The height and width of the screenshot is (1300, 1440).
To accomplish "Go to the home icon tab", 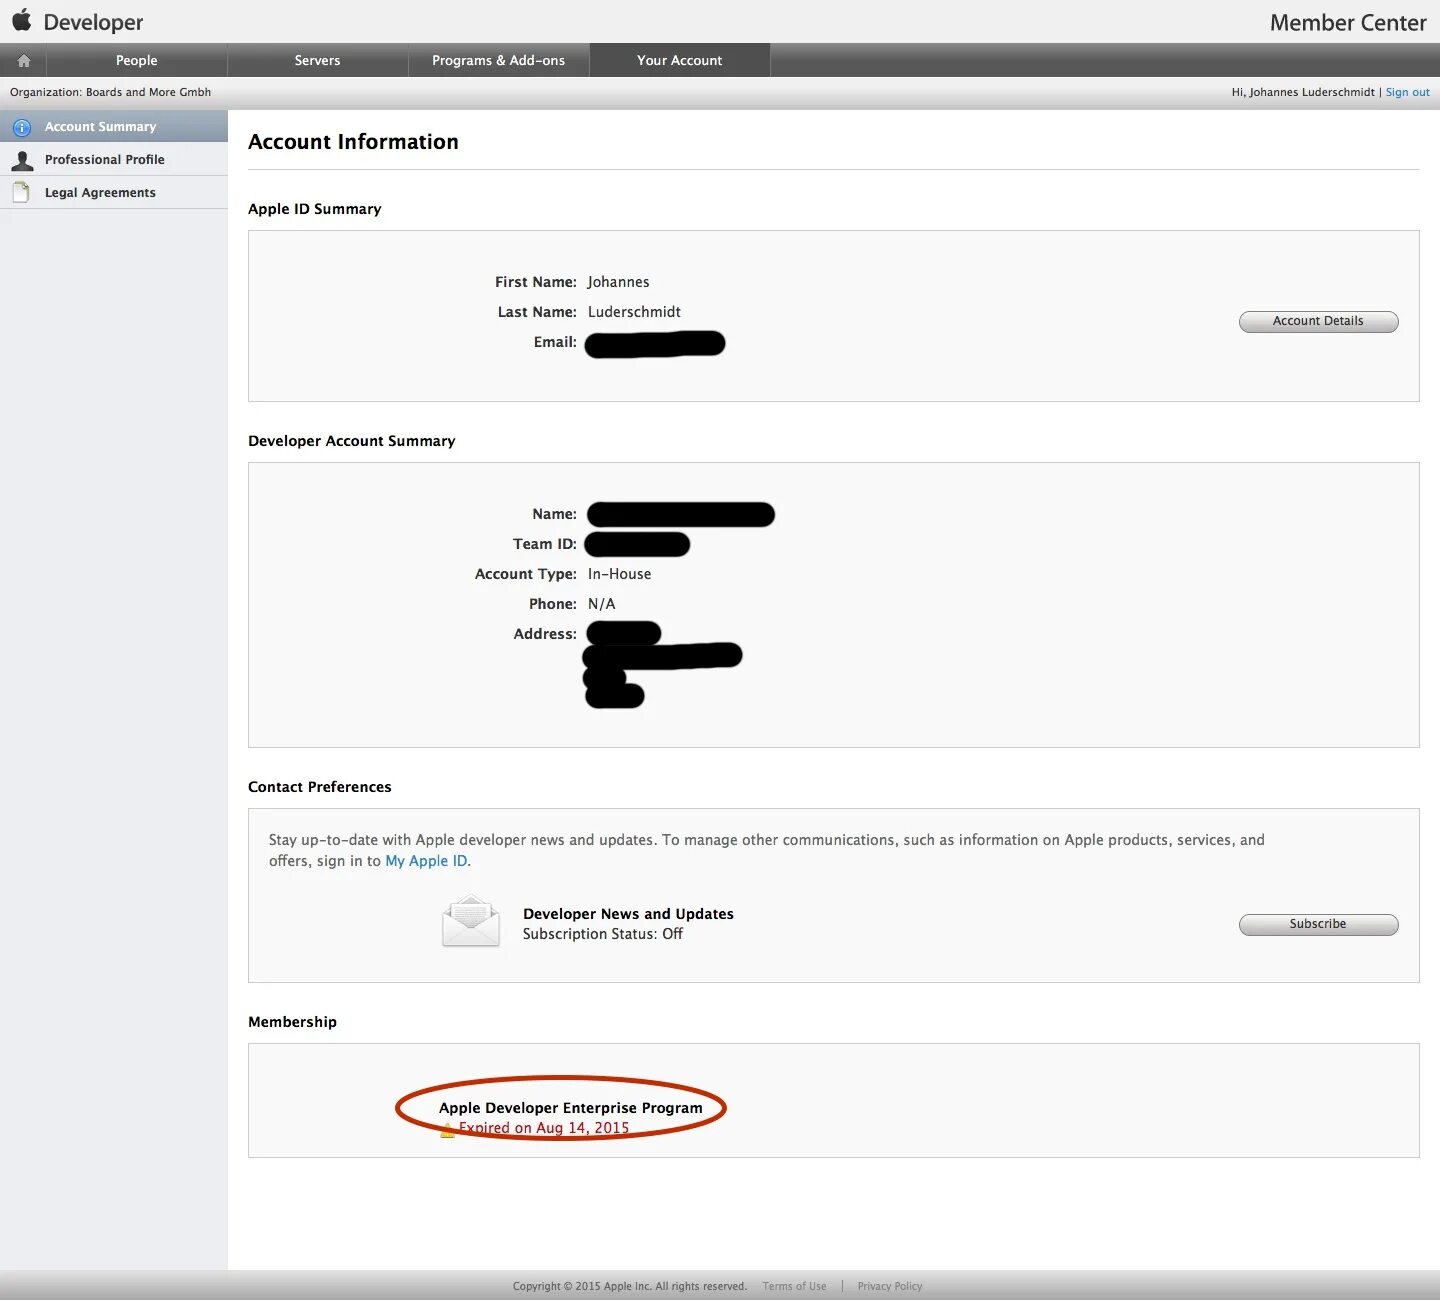I will coord(24,61).
